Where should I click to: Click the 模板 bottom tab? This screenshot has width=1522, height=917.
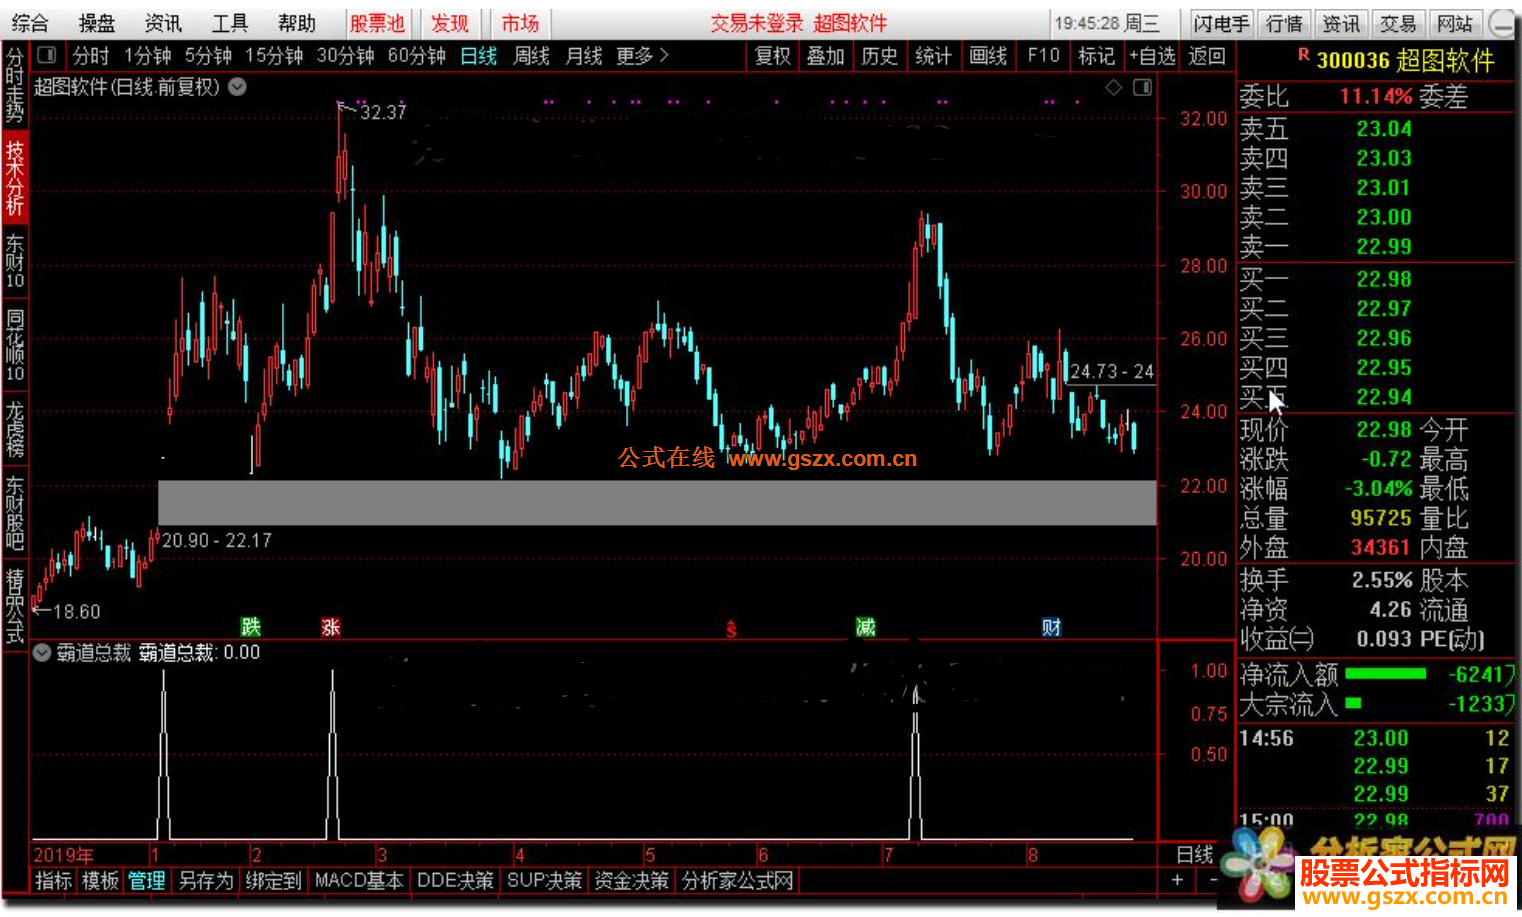click(100, 881)
